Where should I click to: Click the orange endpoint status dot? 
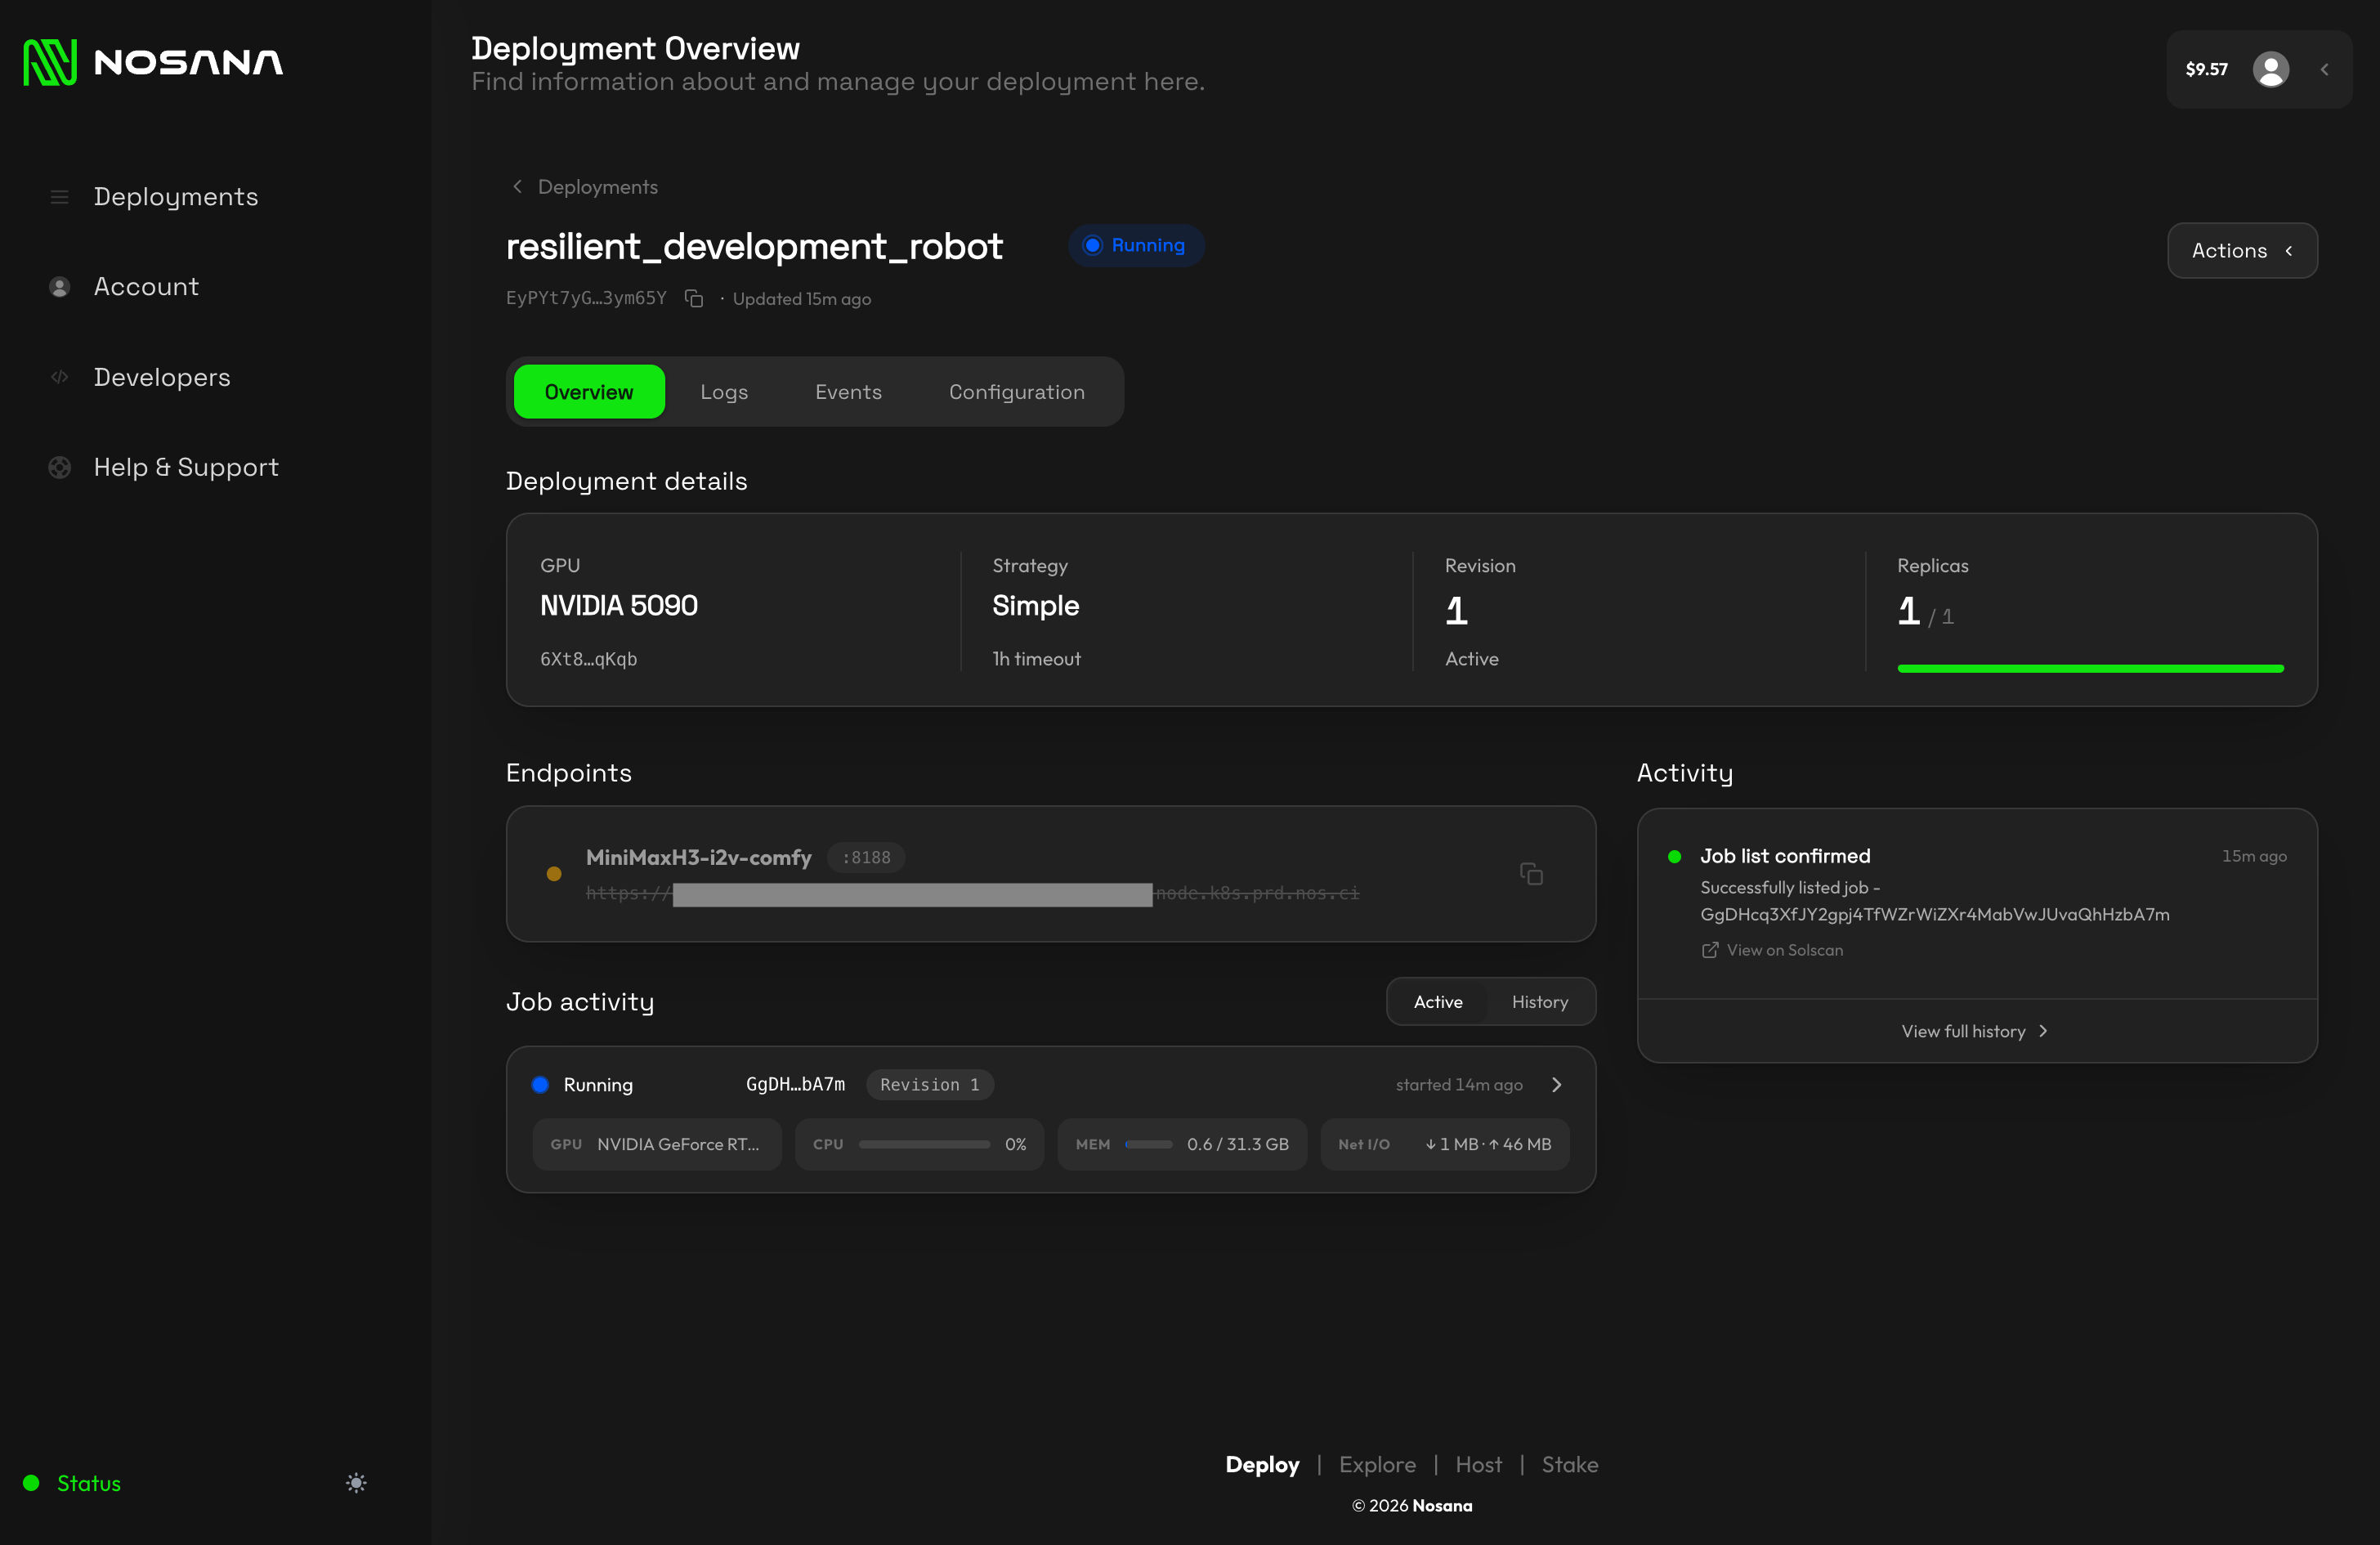(x=553, y=873)
